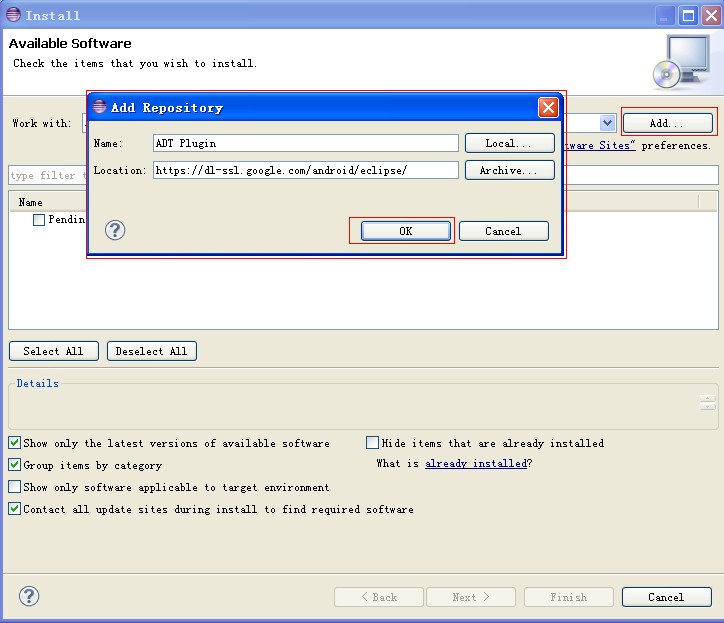
Task: Expand the Work with dropdown arrow
Action: tap(607, 123)
